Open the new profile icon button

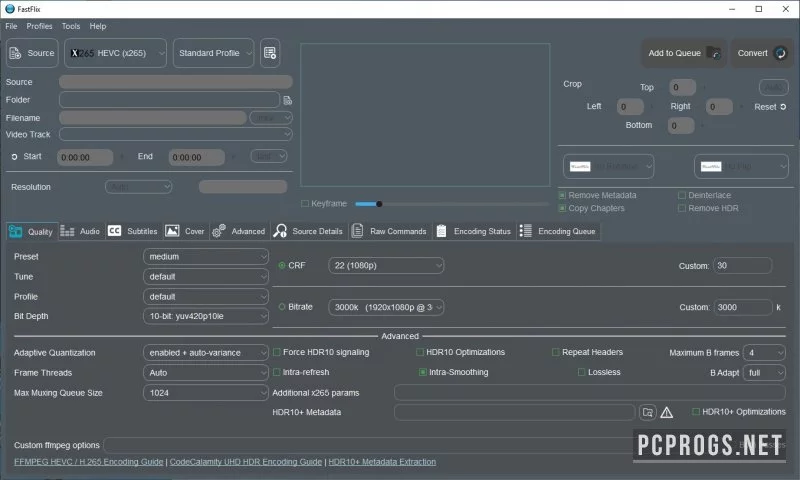pos(270,53)
